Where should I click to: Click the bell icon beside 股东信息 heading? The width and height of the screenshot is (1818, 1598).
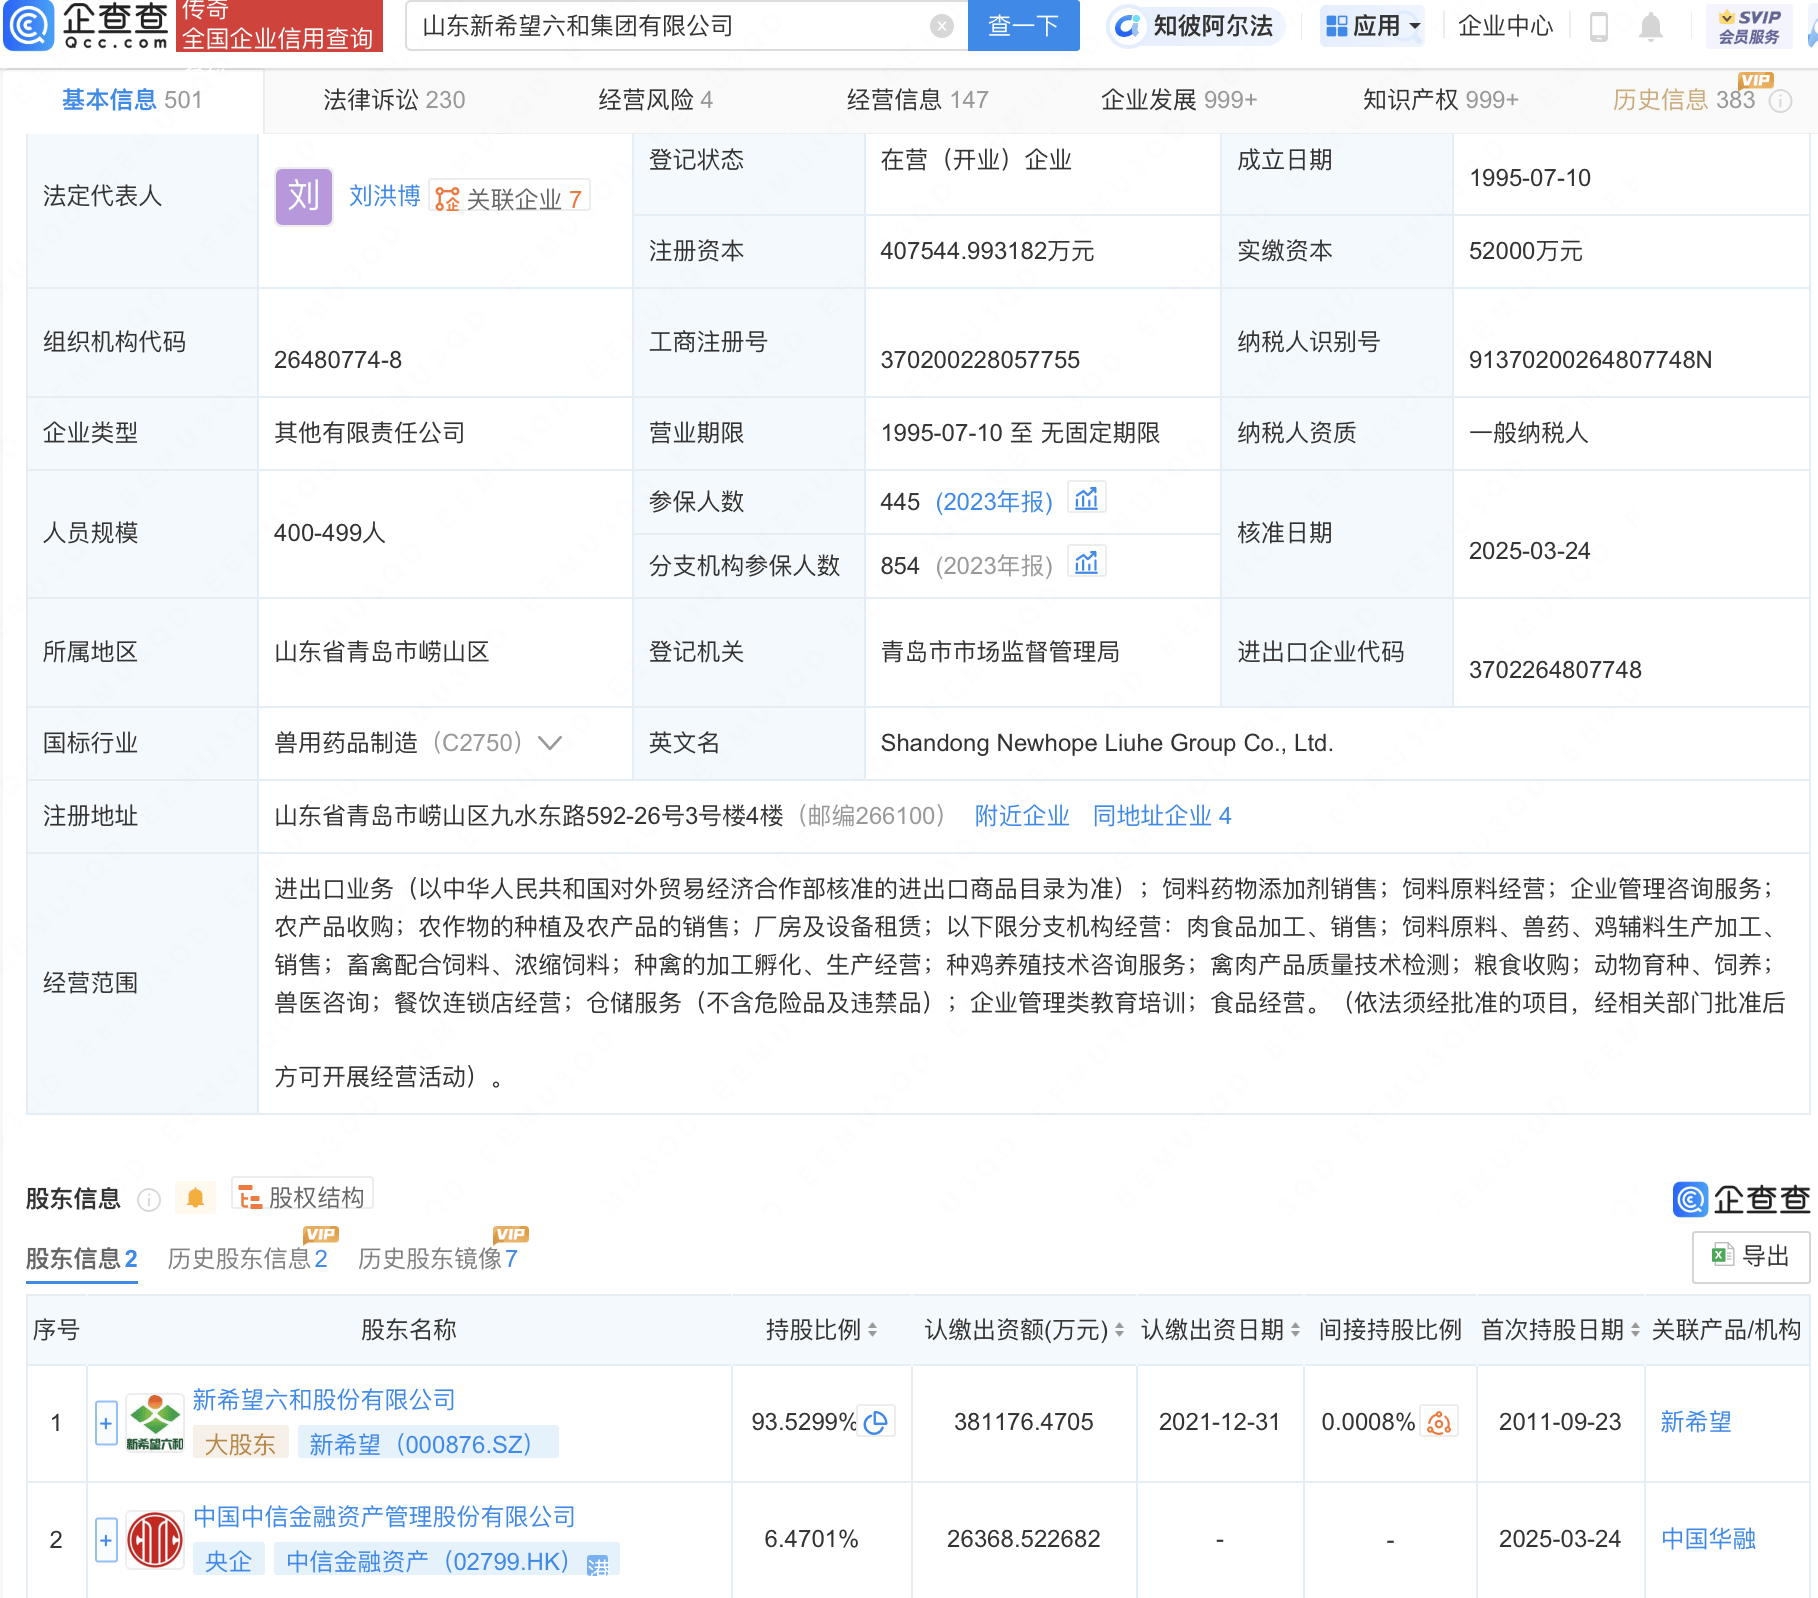coord(195,1198)
